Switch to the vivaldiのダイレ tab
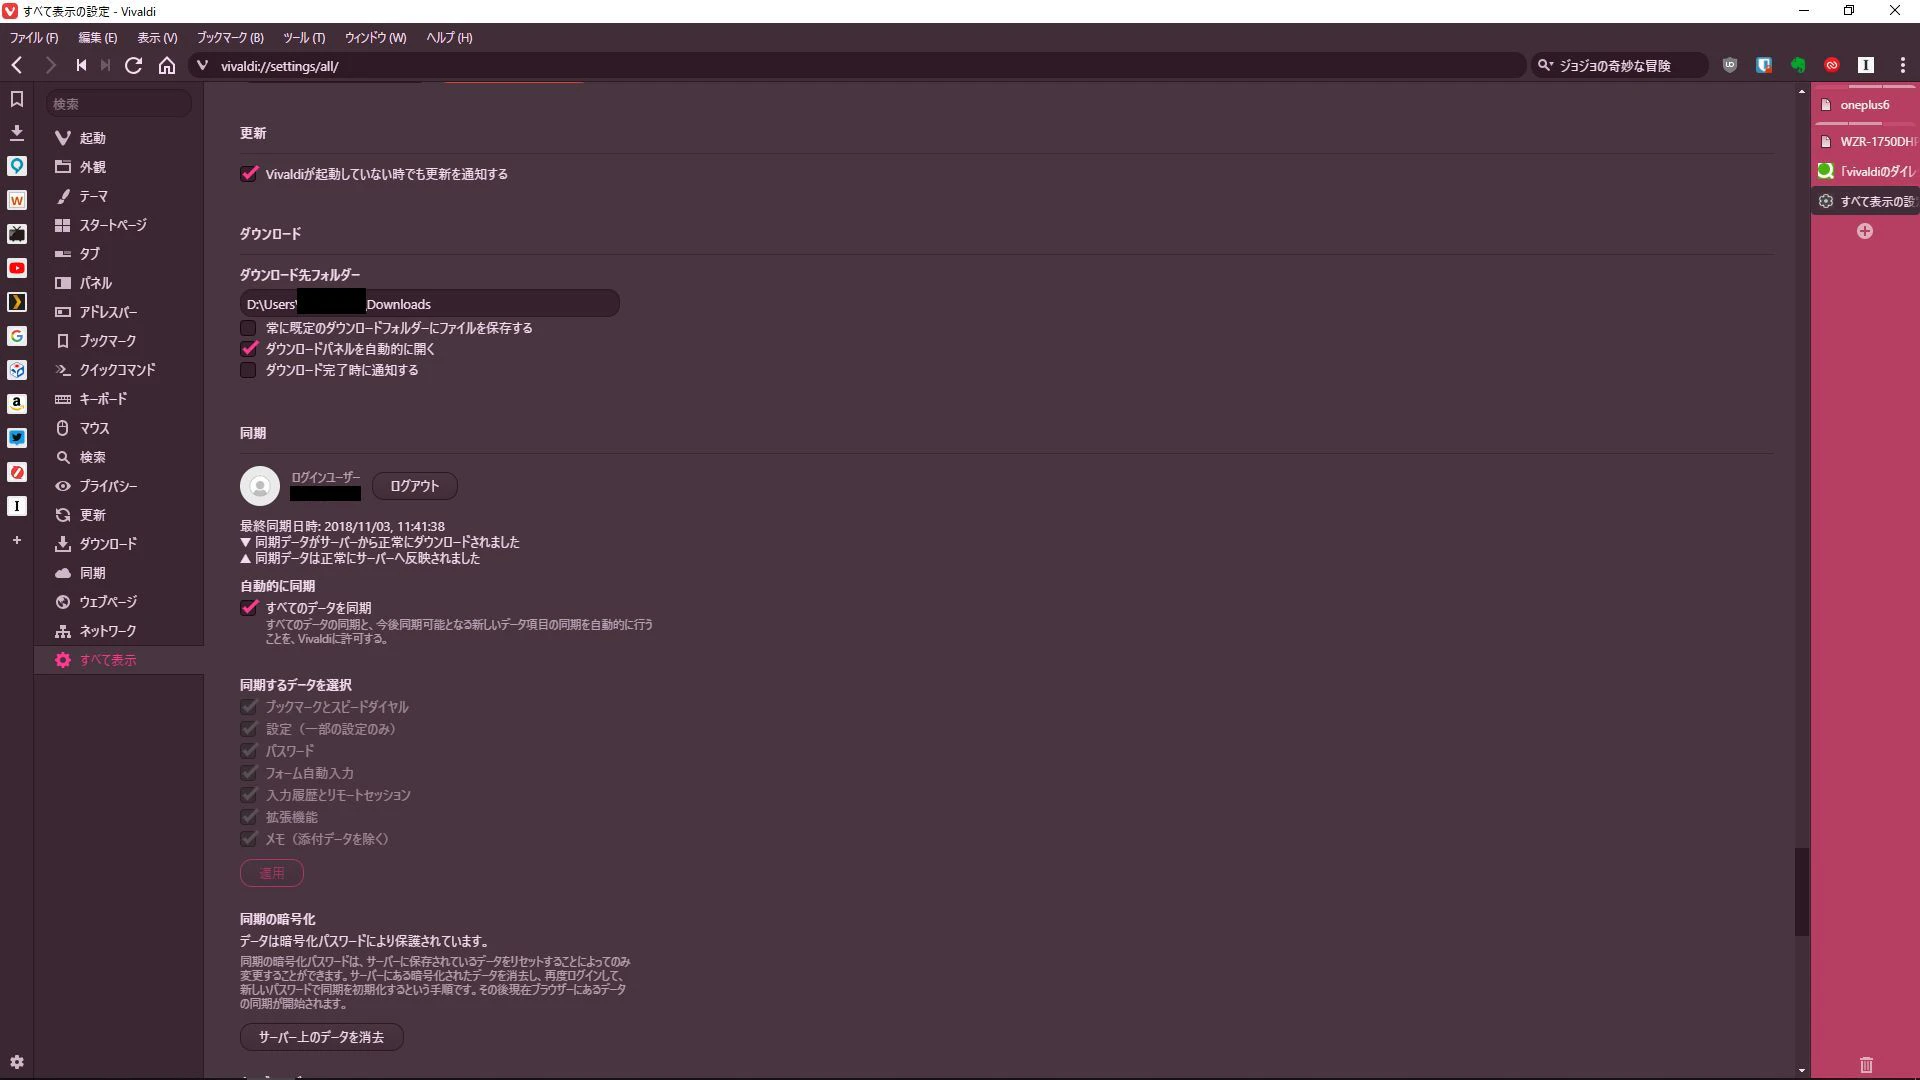Viewport: 1920px width, 1080px height. [1865, 171]
